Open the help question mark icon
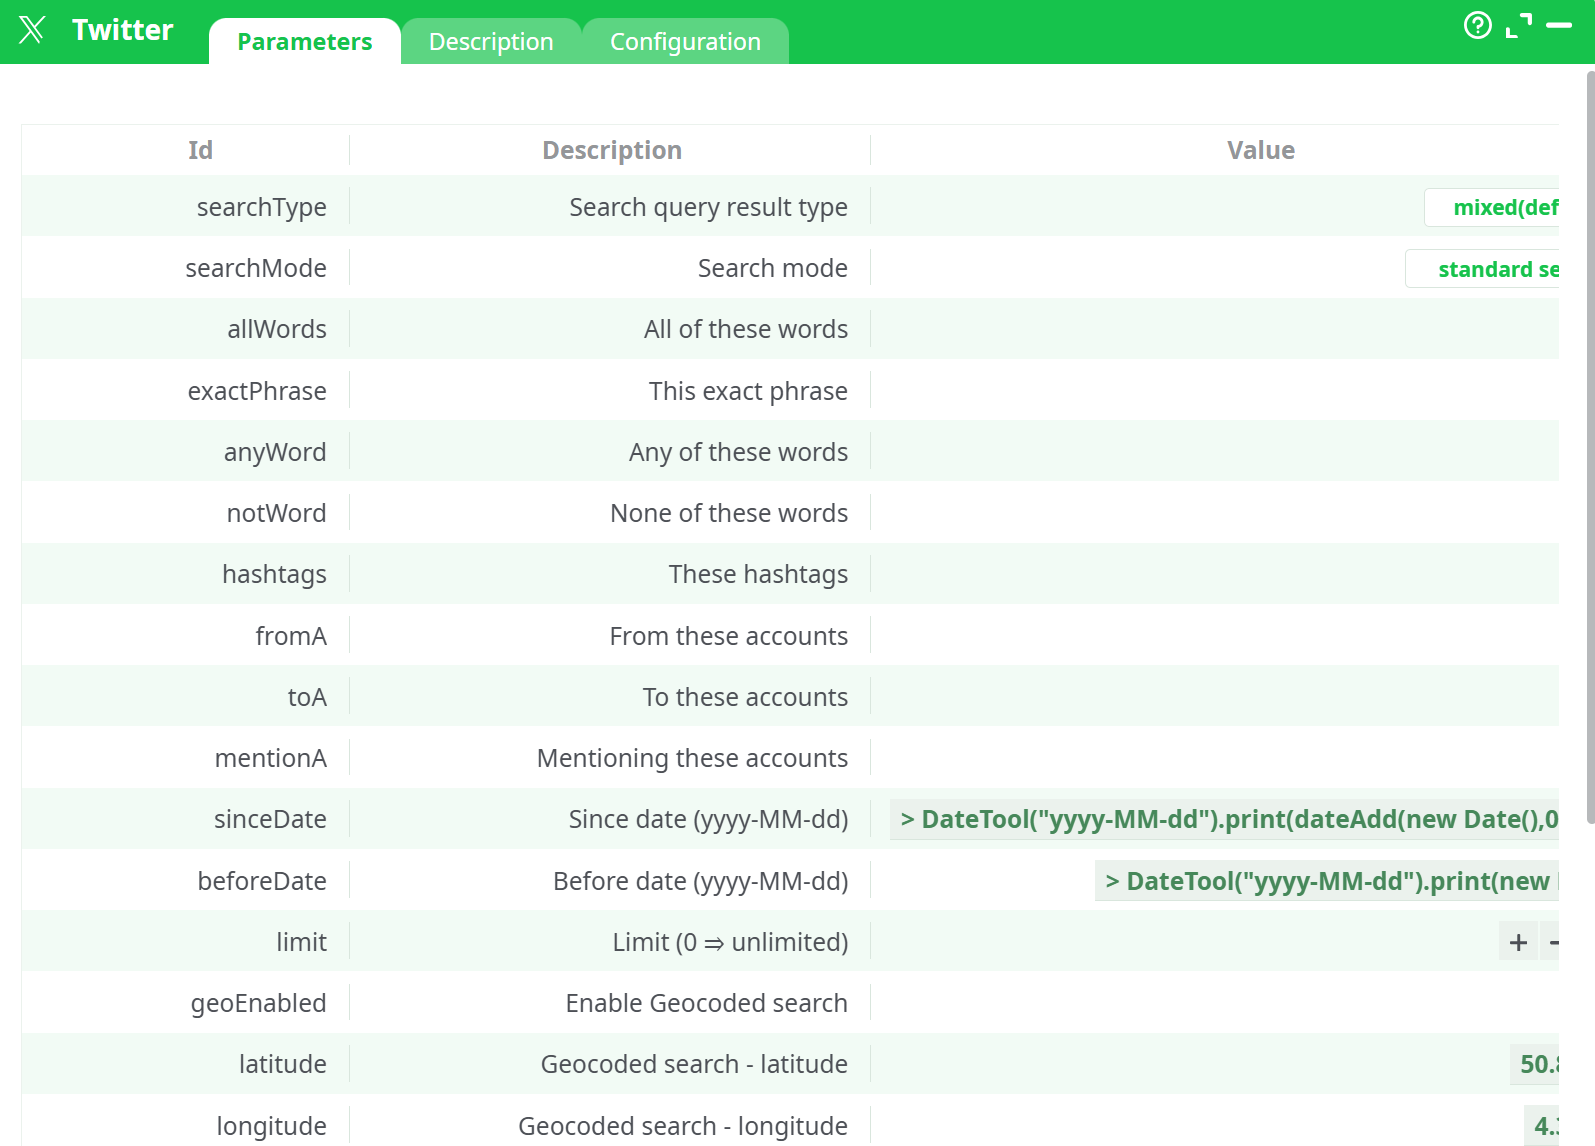Screen dimensions: 1595x1146 point(1477,25)
